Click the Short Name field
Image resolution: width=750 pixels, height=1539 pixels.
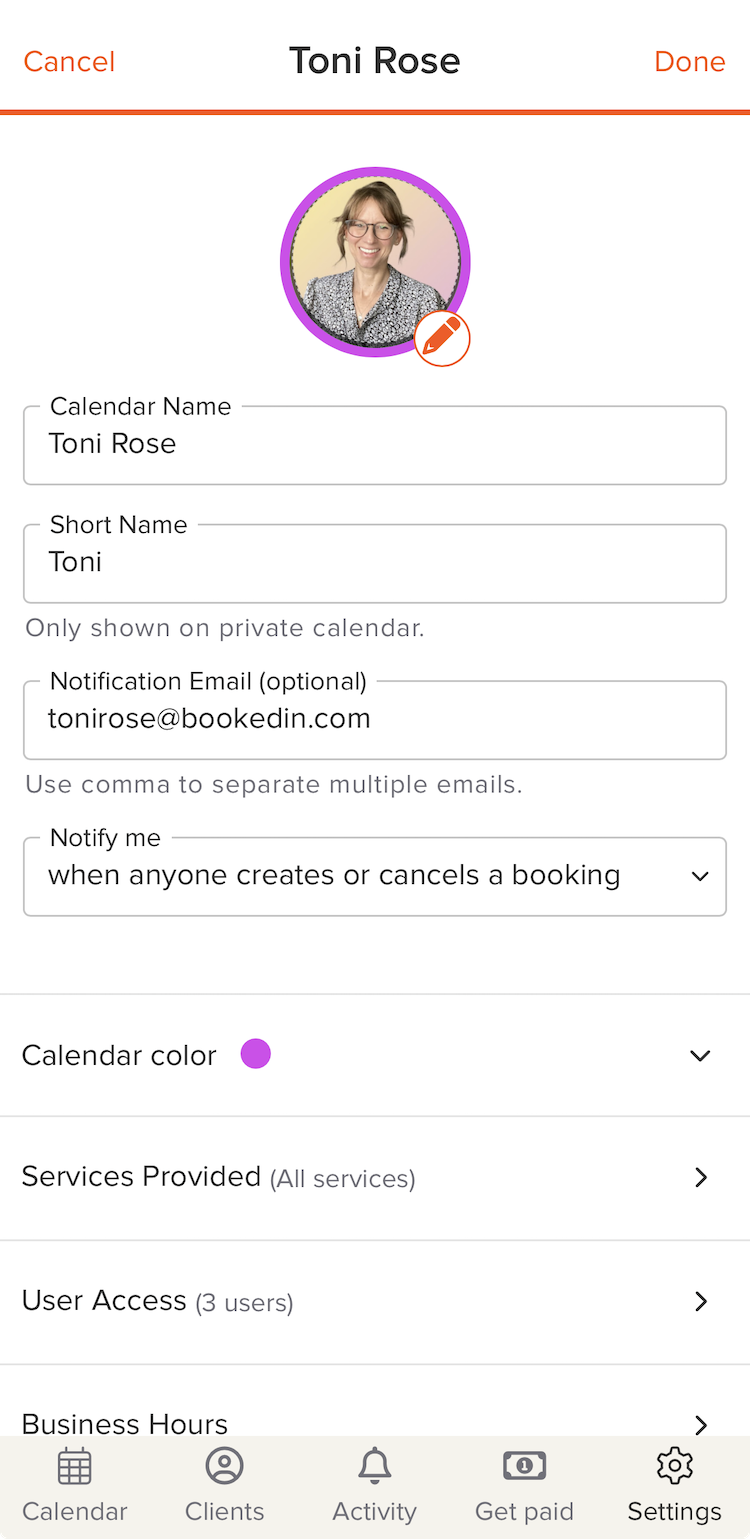pyautogui.click(x=375, y=563)
